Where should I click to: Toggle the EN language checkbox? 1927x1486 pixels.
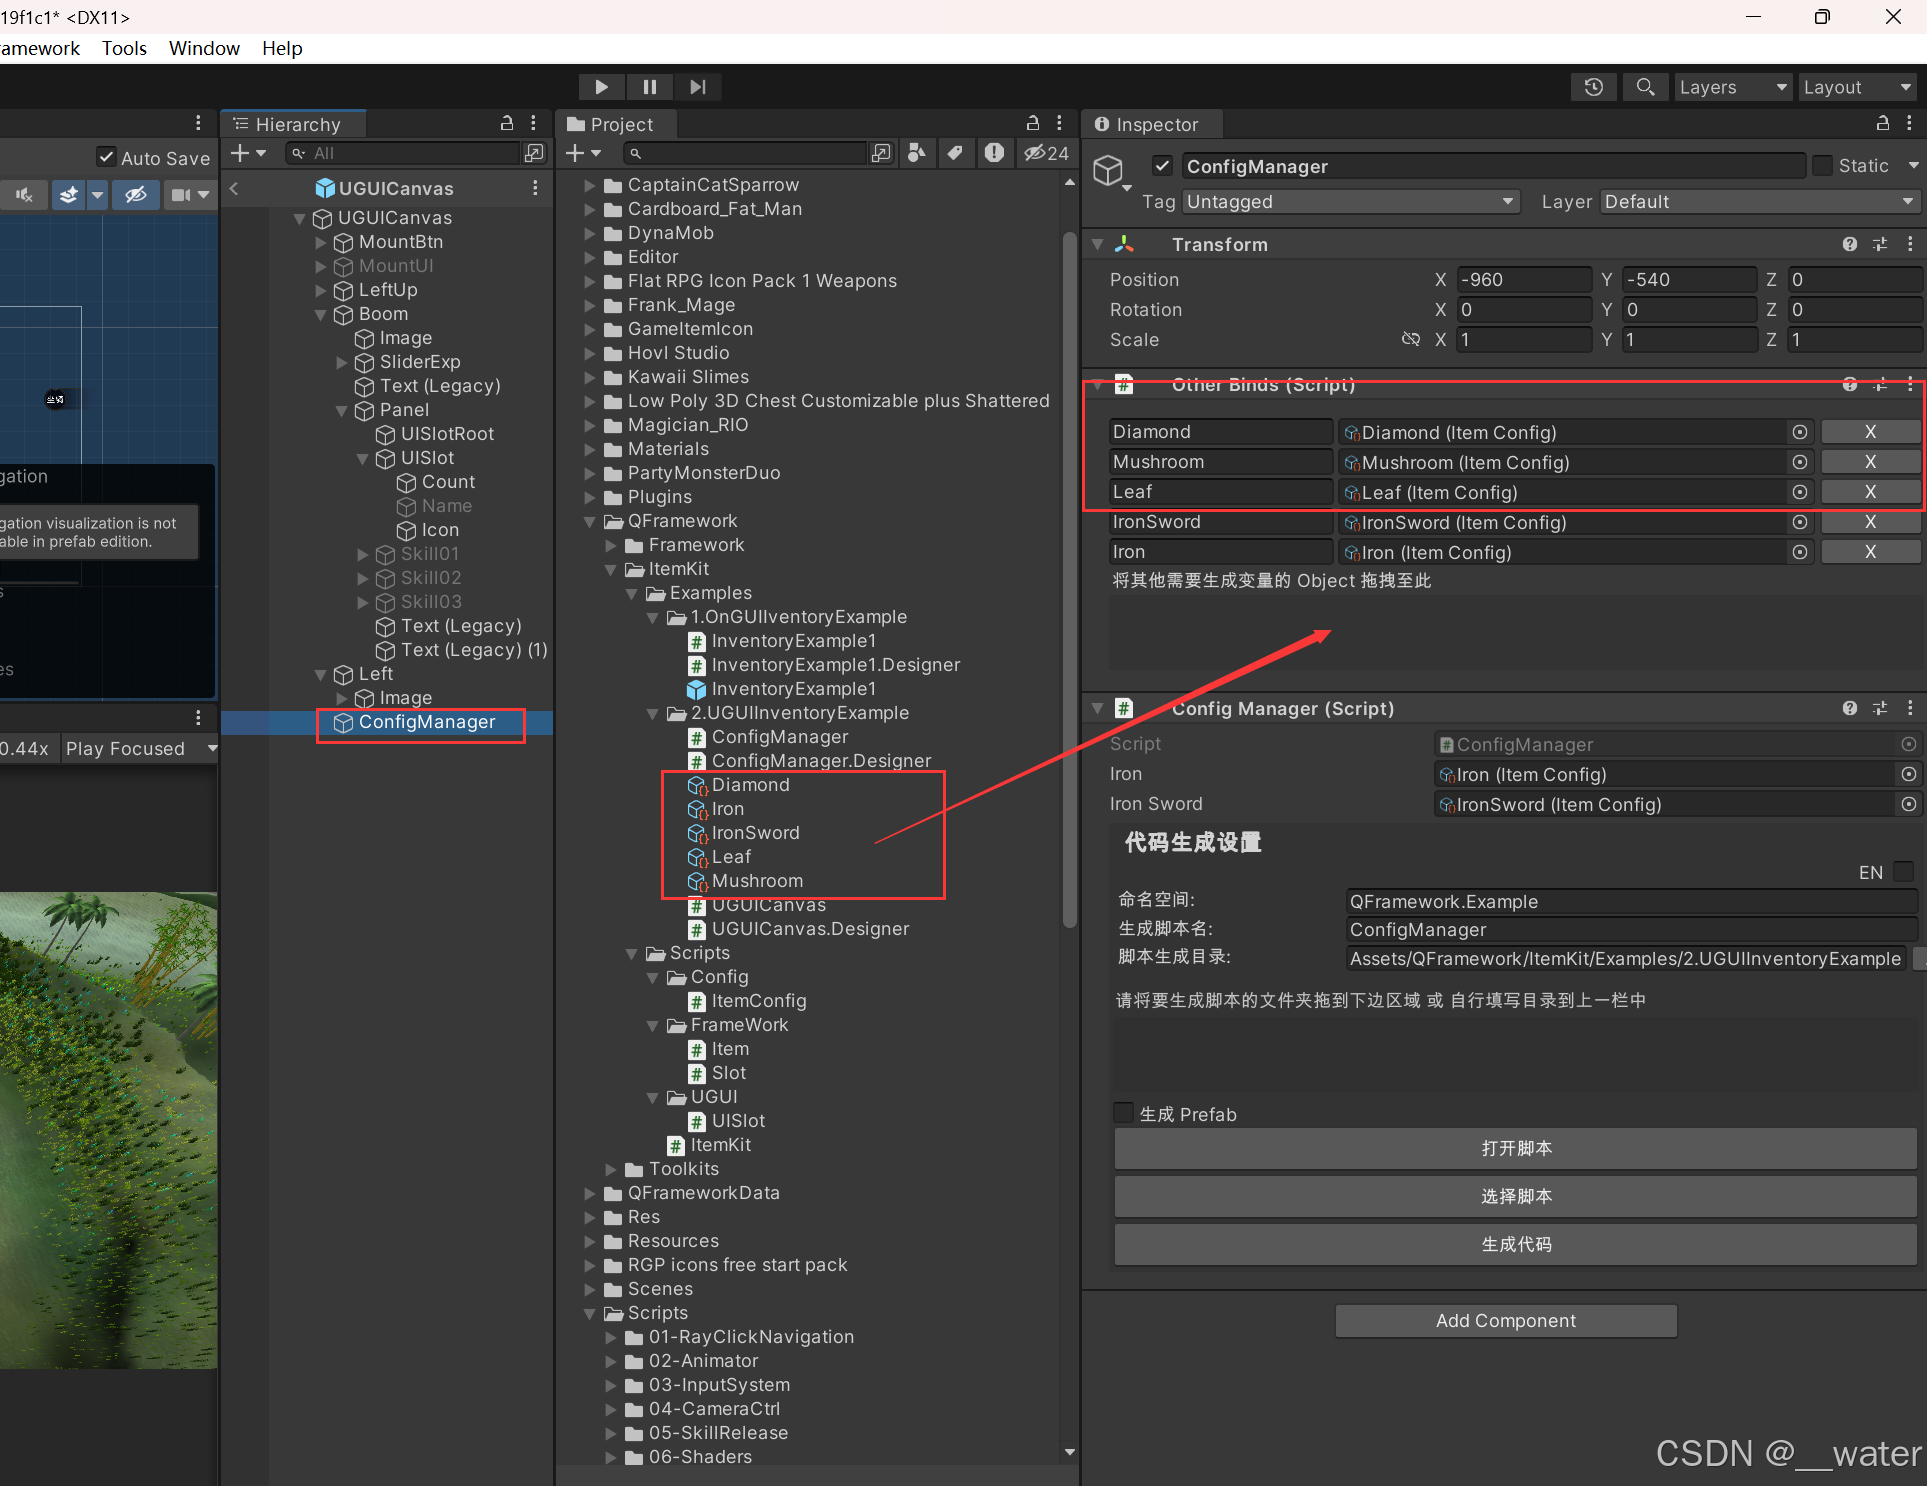pos(1904,872)
